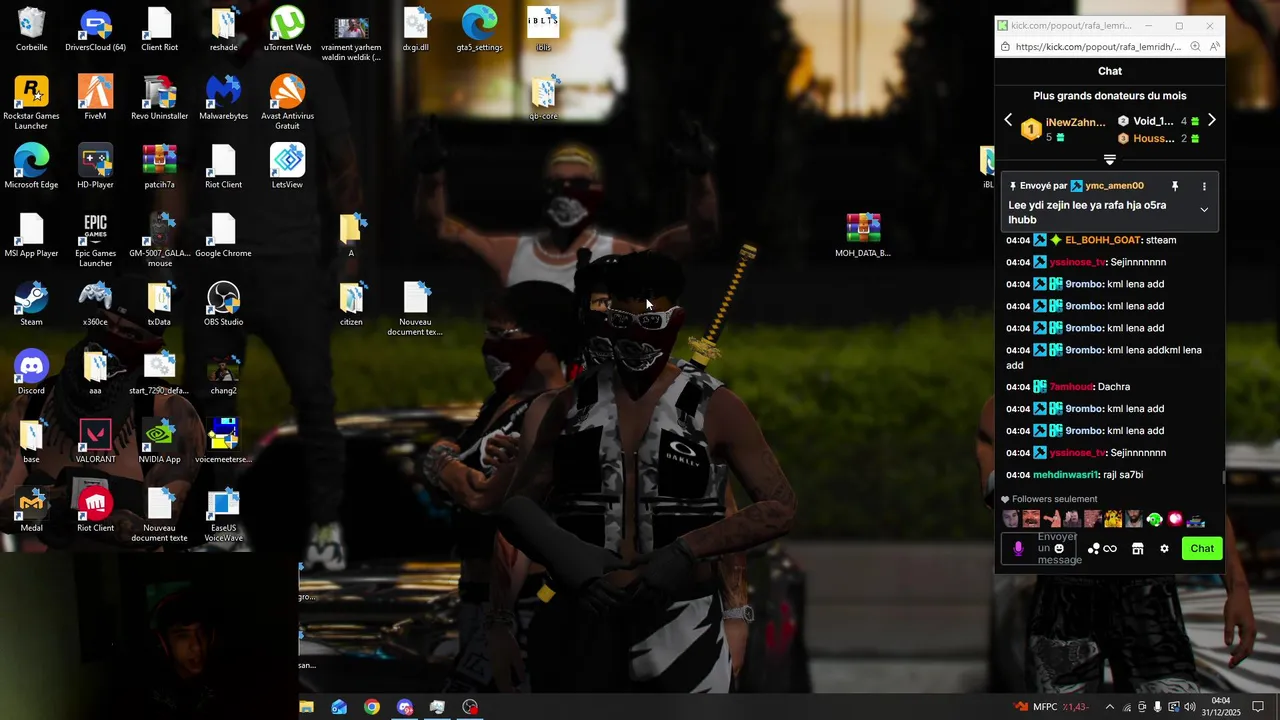The height and width of the screenshot is (720, 1280).
Task: Click the iNewZahn top donor name
Action: pyautogui.click(x=1076, y=122)
